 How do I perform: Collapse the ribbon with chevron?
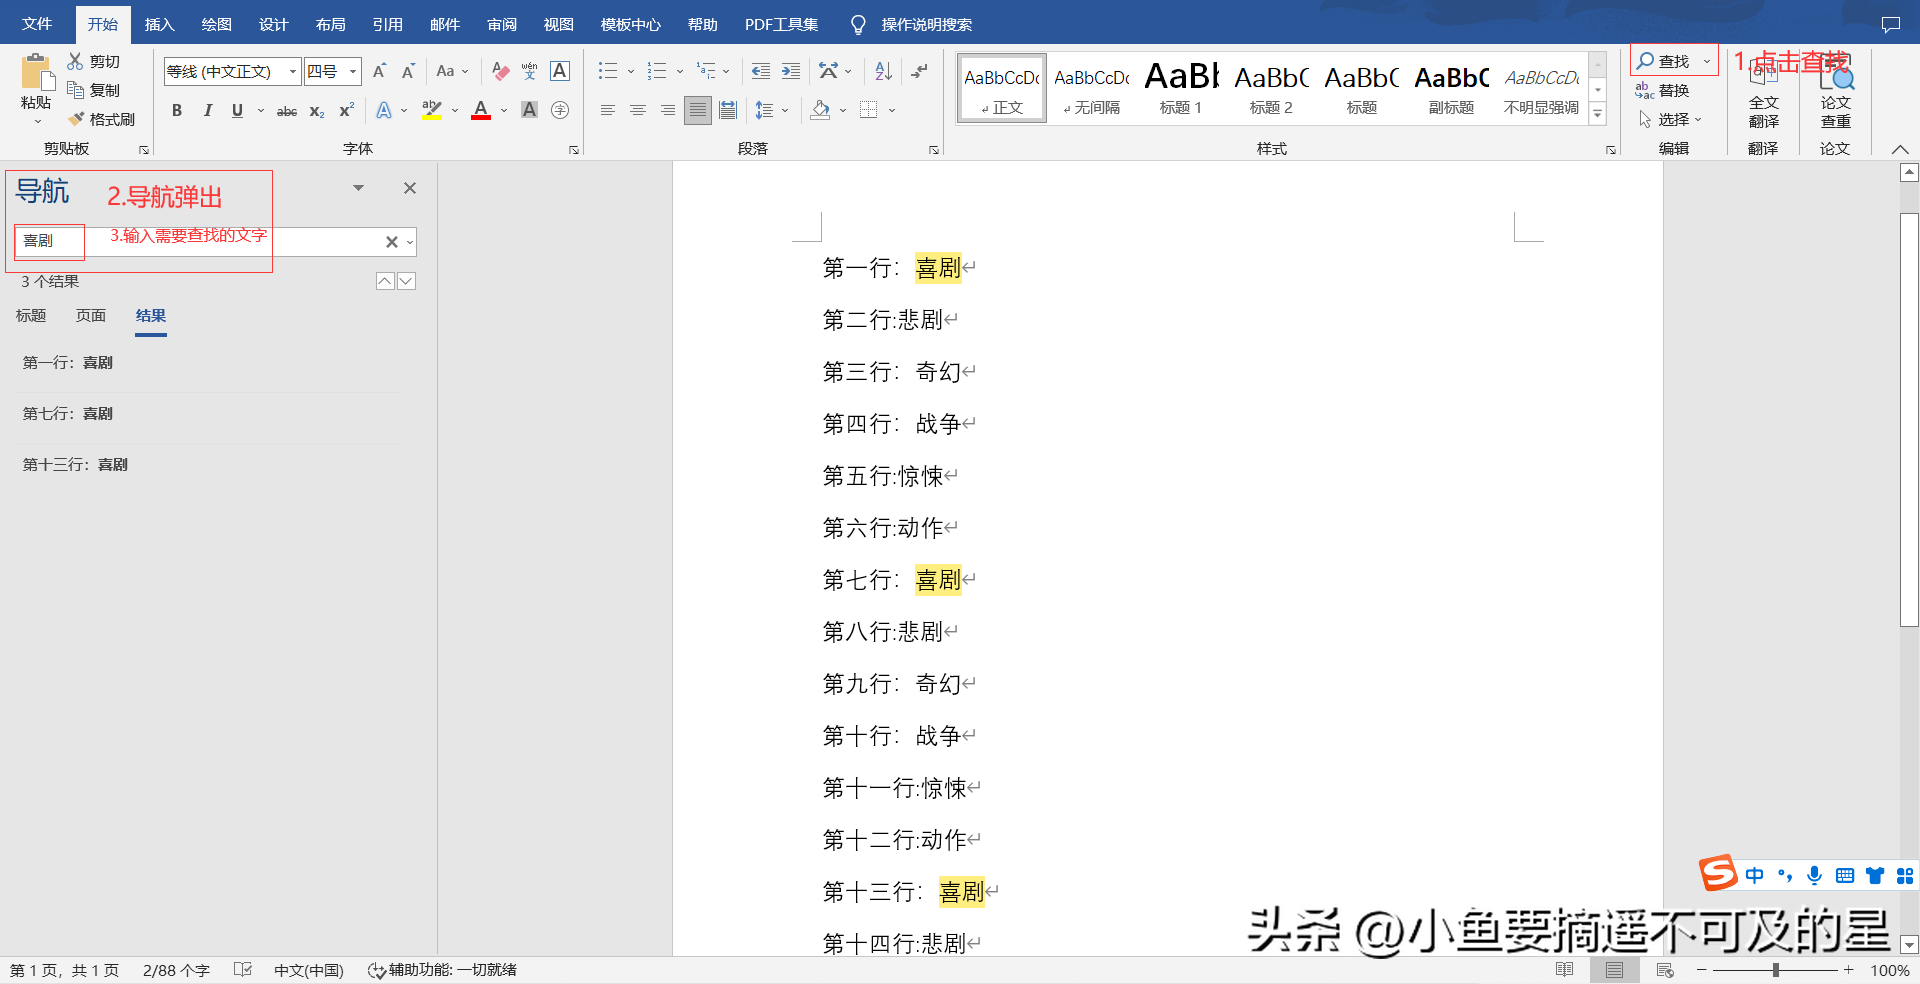(x=1899, y=149)
